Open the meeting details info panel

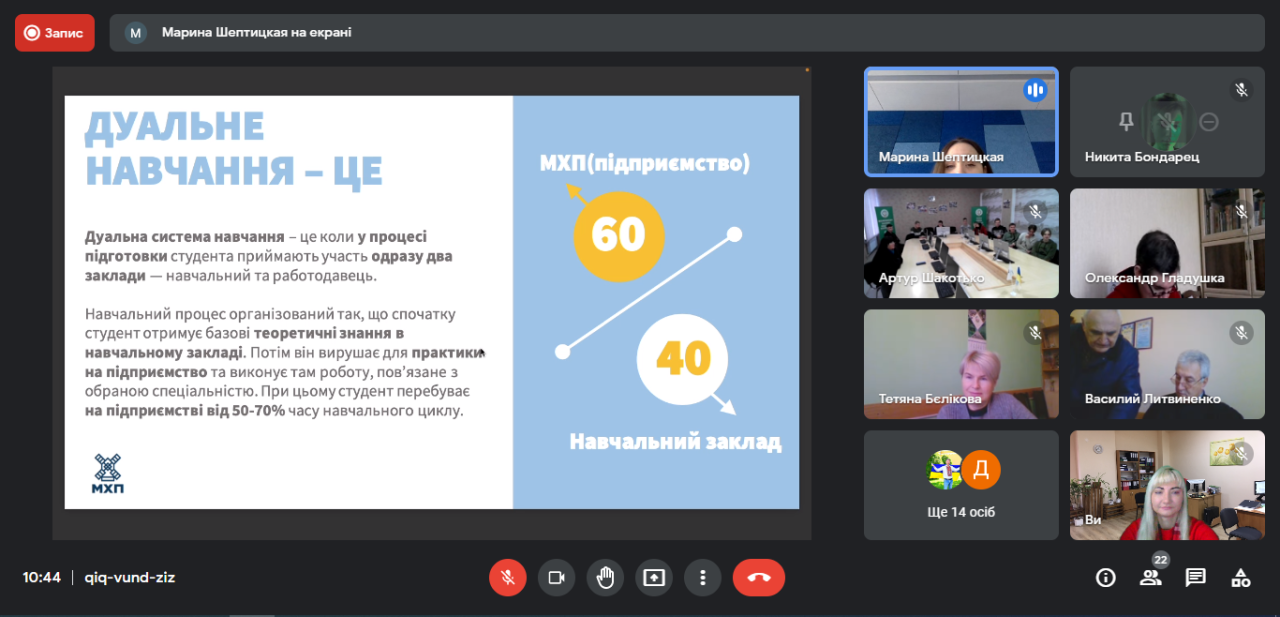tap(1105, 577)
